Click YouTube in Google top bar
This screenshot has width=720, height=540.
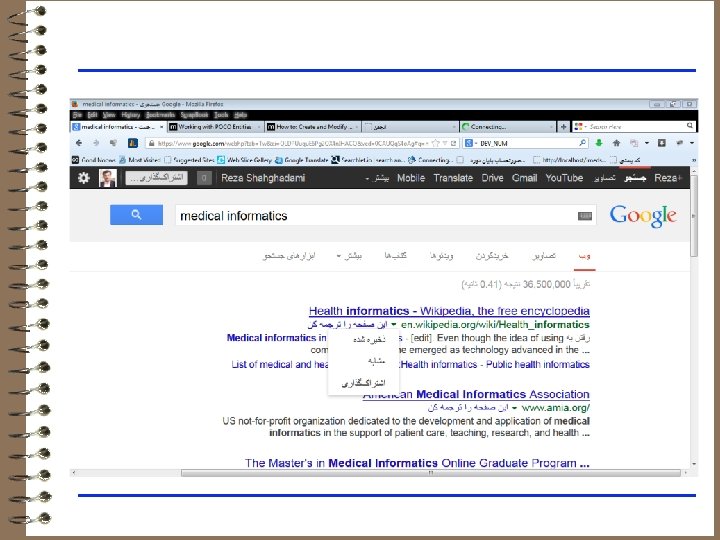point(564,178)
